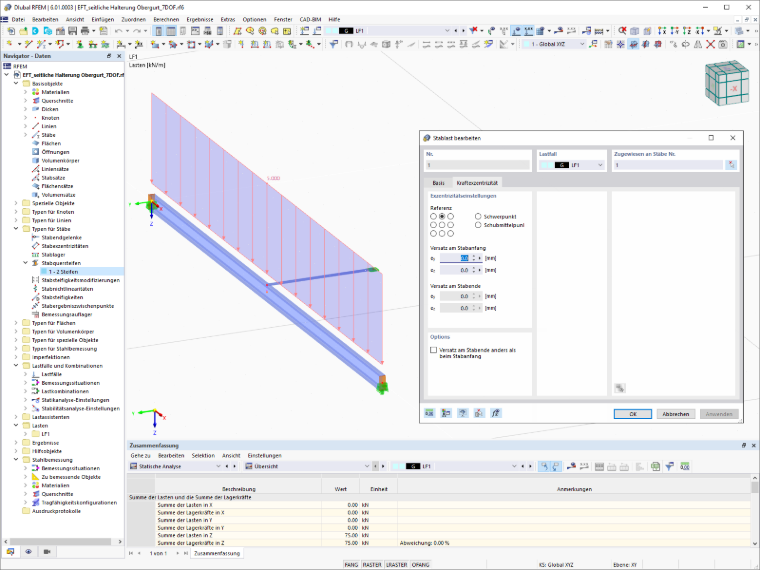Screen dimensions: 760x570
Task: Open the Ergebnisse menu
Action: click(200, 19)
